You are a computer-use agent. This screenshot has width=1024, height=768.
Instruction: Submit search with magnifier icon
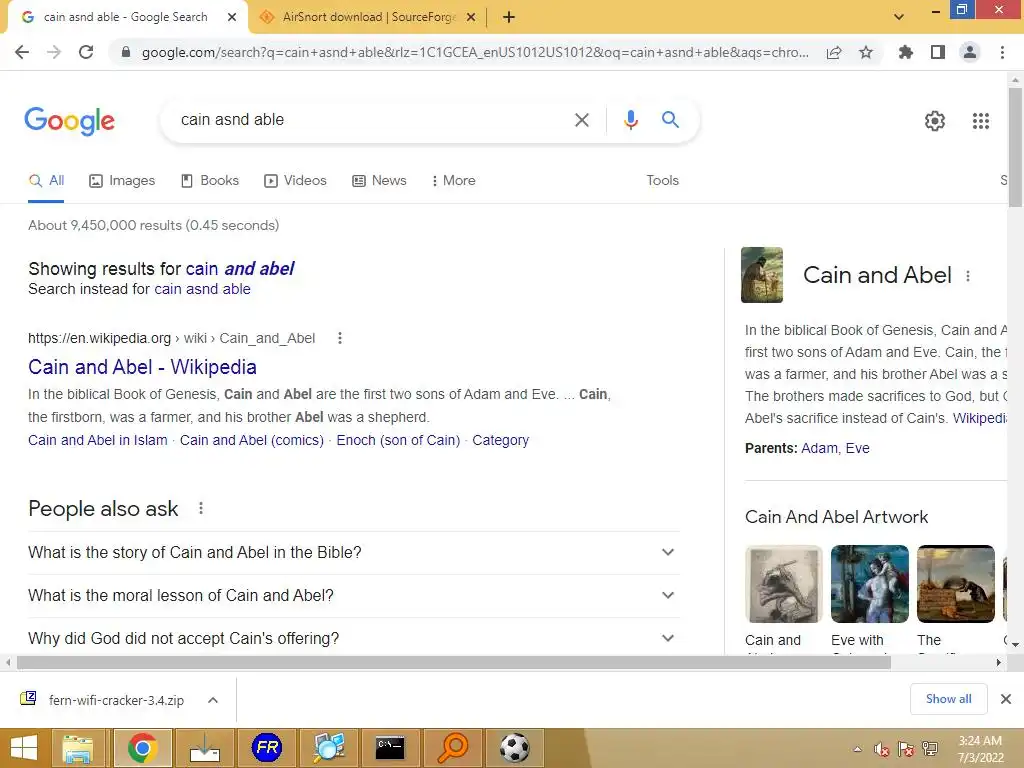[670, 120]
